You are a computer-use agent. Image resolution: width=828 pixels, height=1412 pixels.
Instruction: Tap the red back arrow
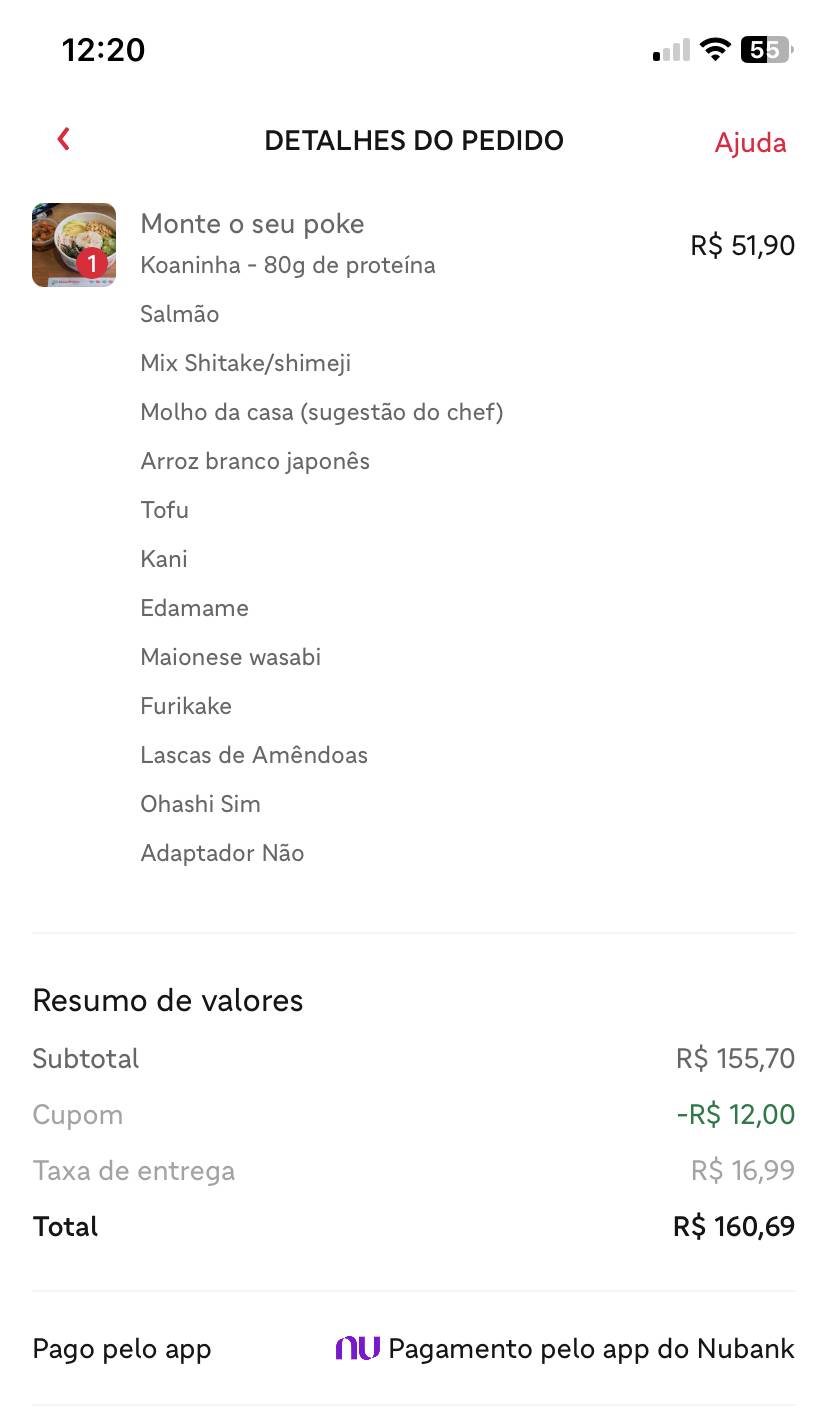coord(64,139)
